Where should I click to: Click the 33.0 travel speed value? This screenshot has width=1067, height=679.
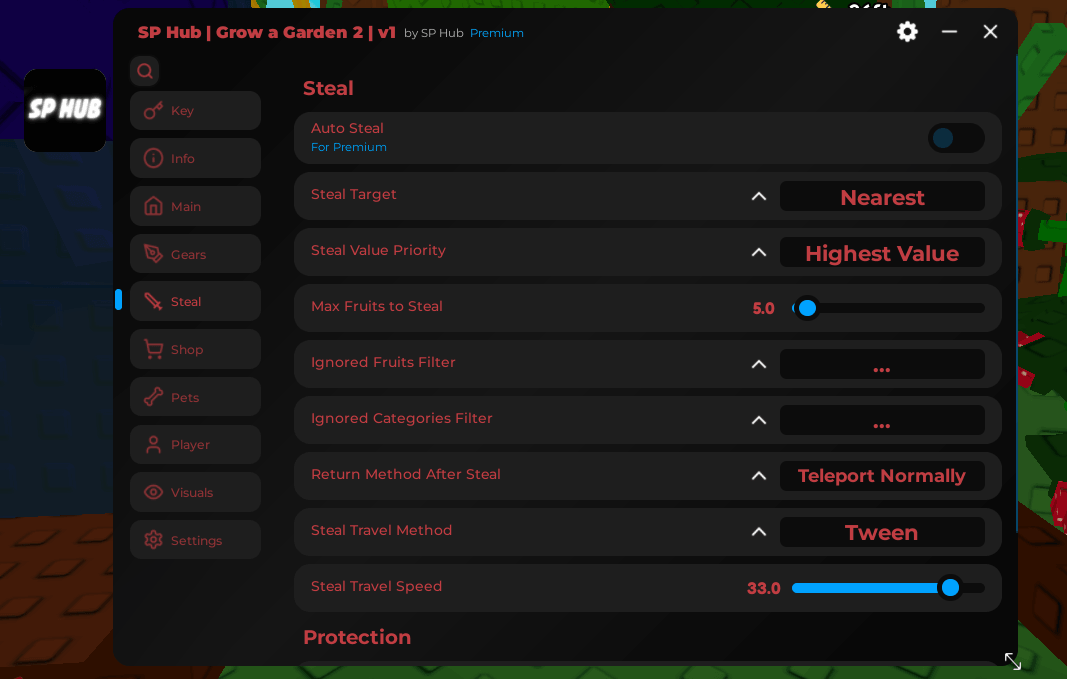[764, 589]
